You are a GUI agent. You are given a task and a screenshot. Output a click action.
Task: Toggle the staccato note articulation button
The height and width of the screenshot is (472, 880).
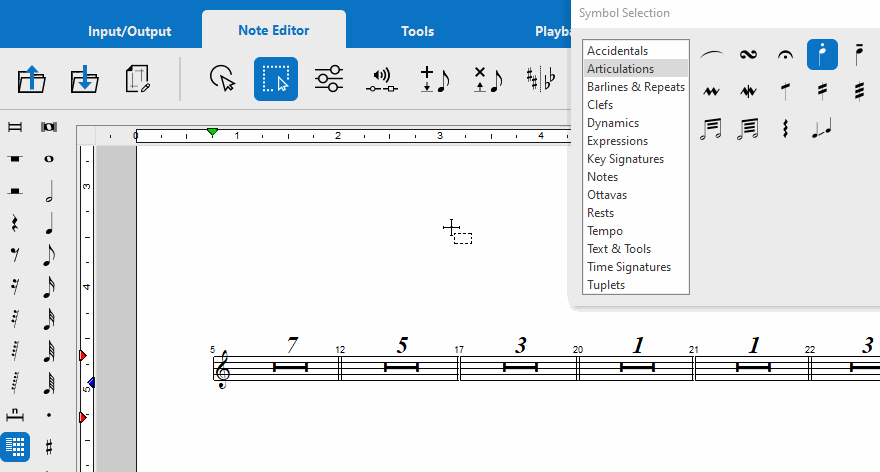tap(822, 55)
